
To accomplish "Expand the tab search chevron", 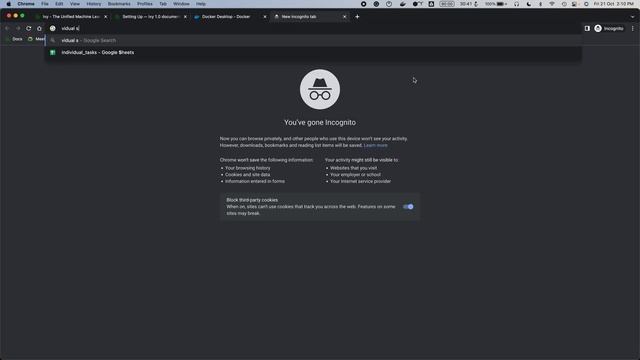I will 632,17.
